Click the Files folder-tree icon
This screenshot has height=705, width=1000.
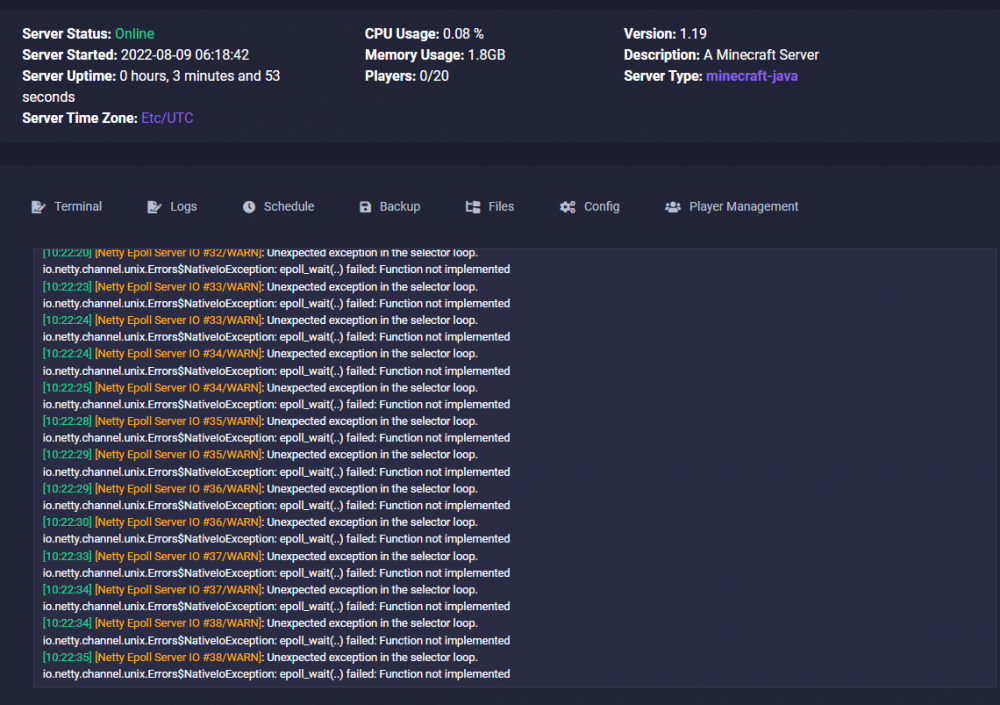tap(473, 207)
